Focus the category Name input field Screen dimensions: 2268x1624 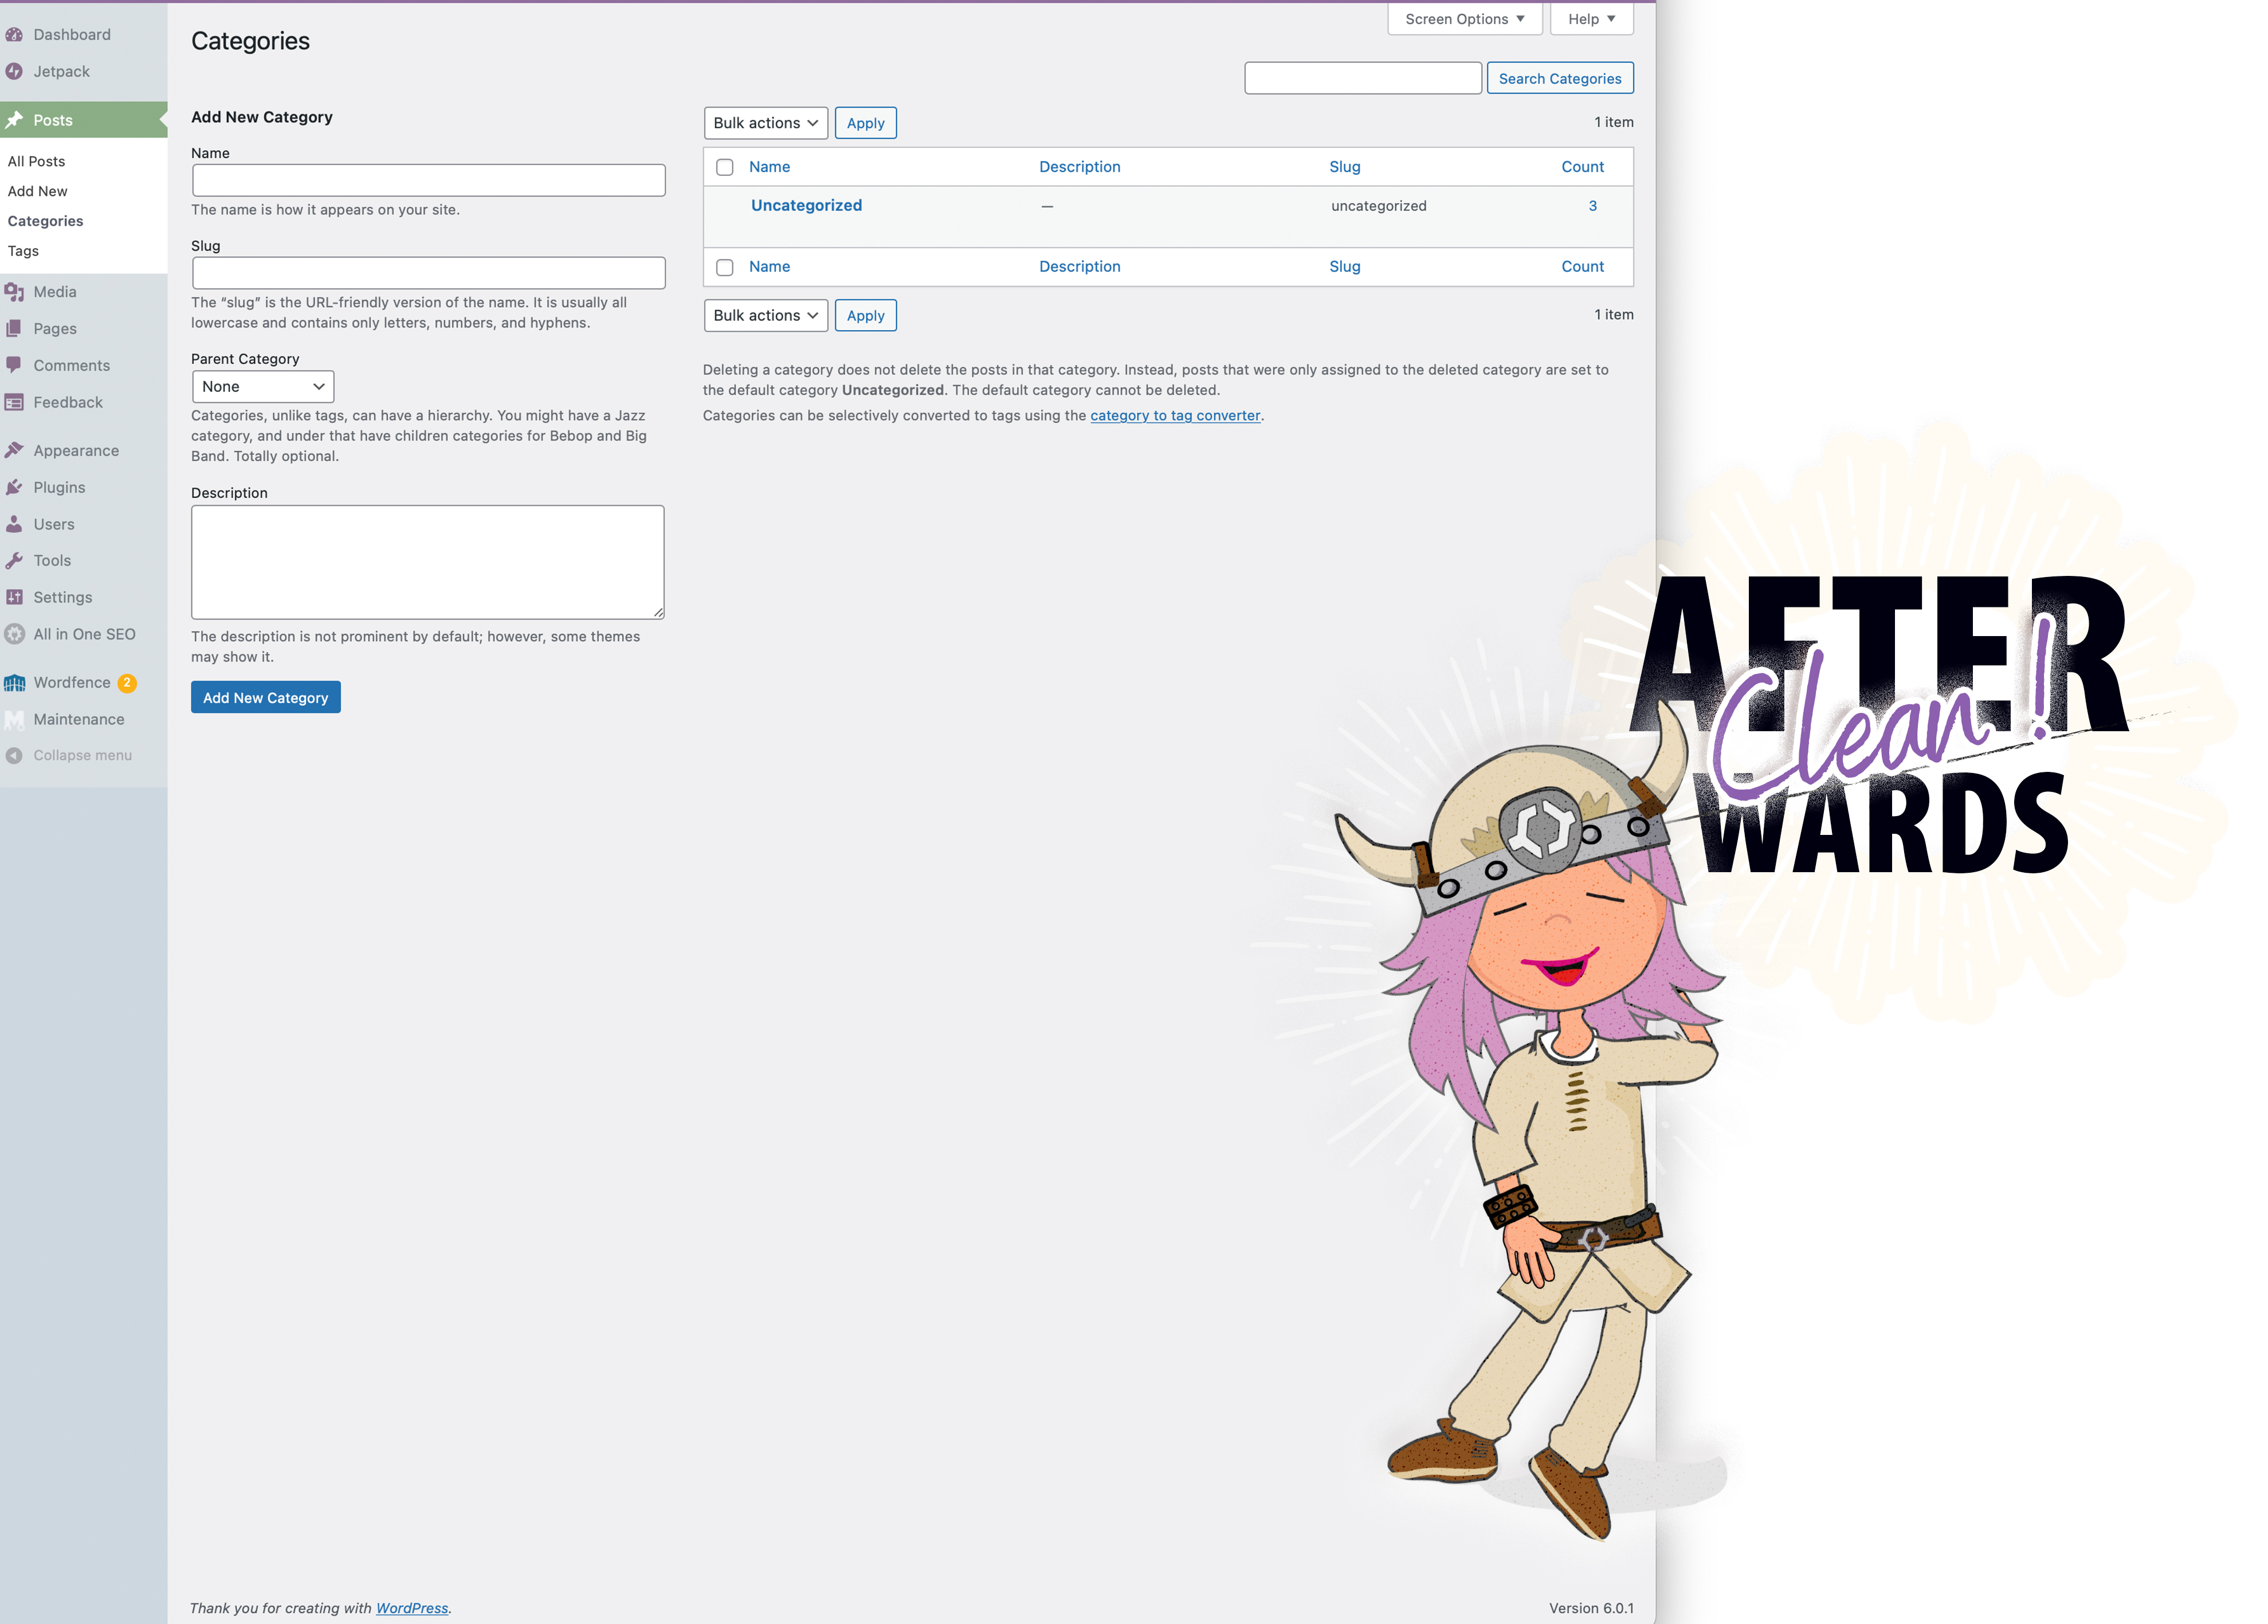(x=428, y=180)
